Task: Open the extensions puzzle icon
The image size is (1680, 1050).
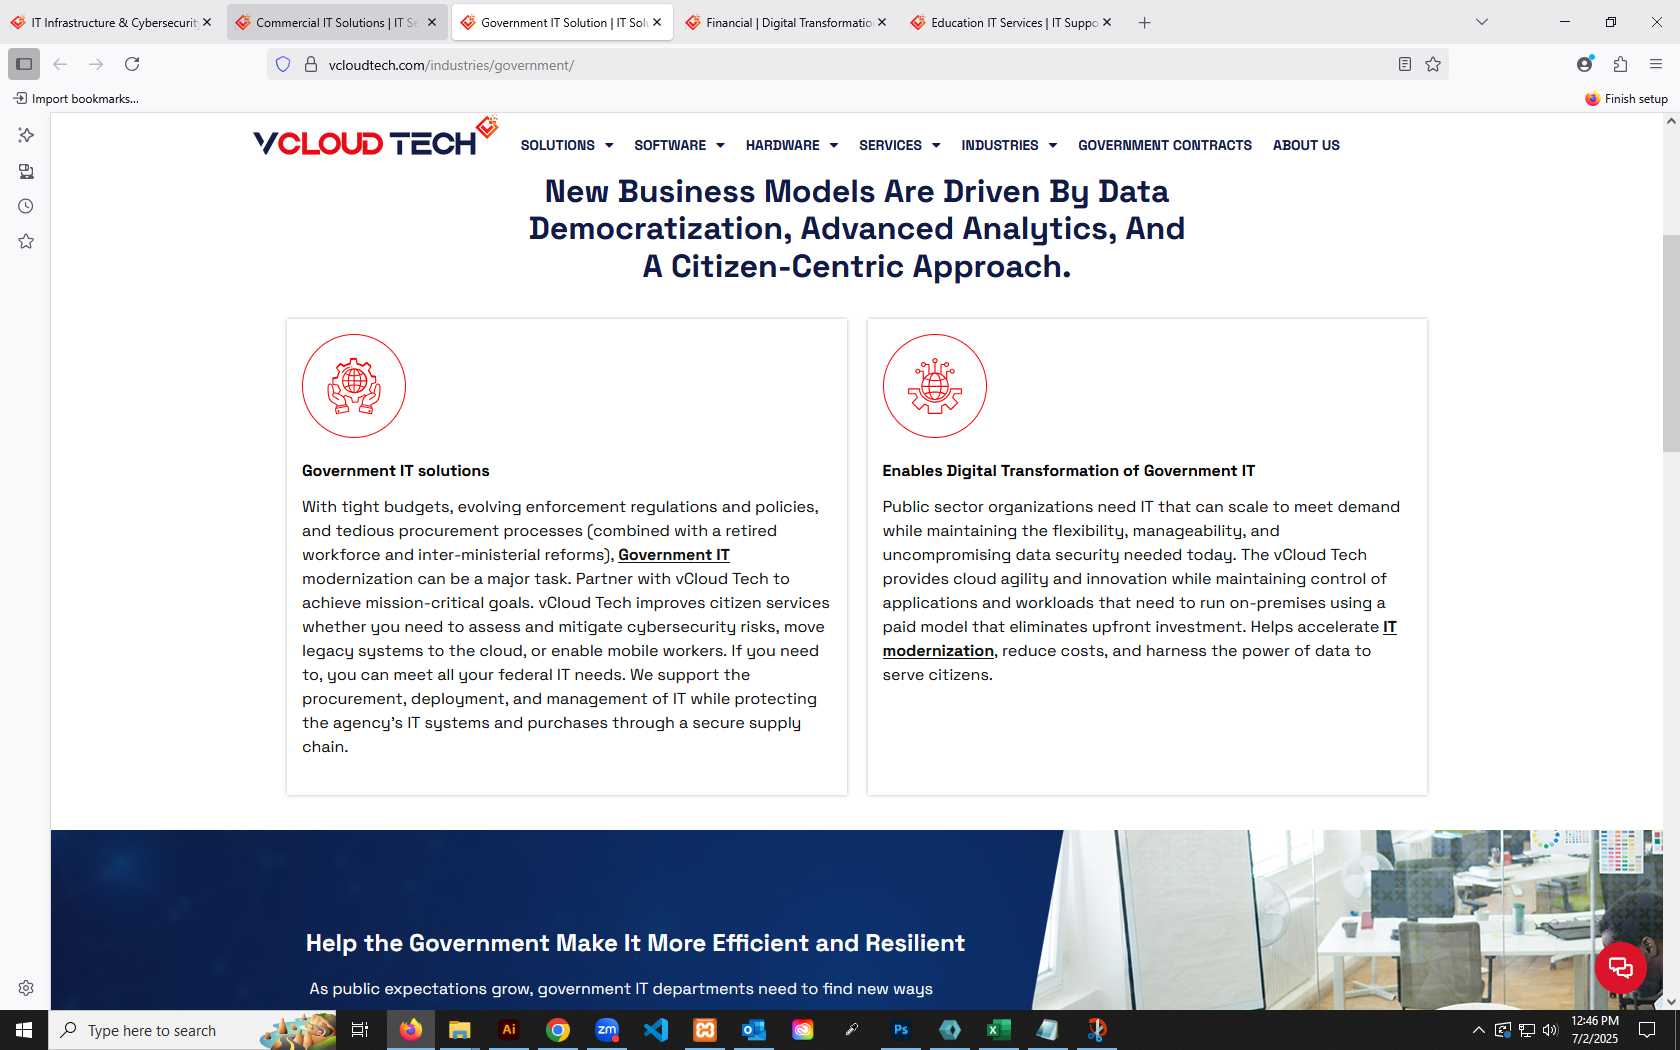Action: coord(1621,64)
